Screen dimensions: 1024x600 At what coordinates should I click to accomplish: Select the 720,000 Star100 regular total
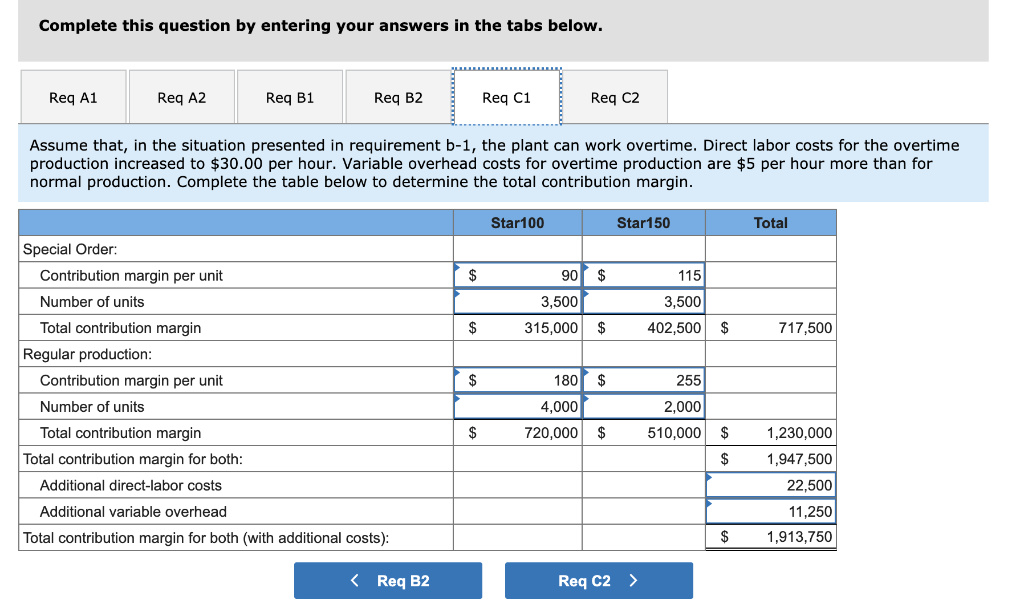point(518,432)
